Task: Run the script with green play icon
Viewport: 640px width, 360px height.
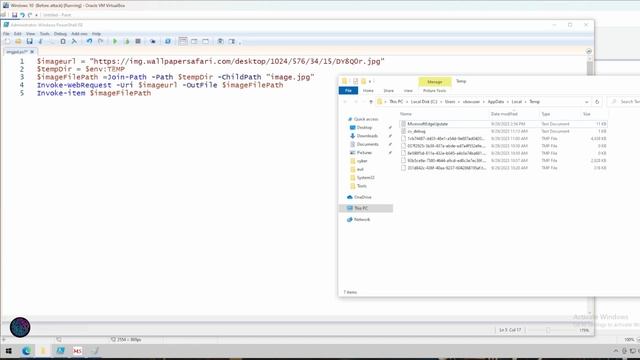Action: [115, 42]
